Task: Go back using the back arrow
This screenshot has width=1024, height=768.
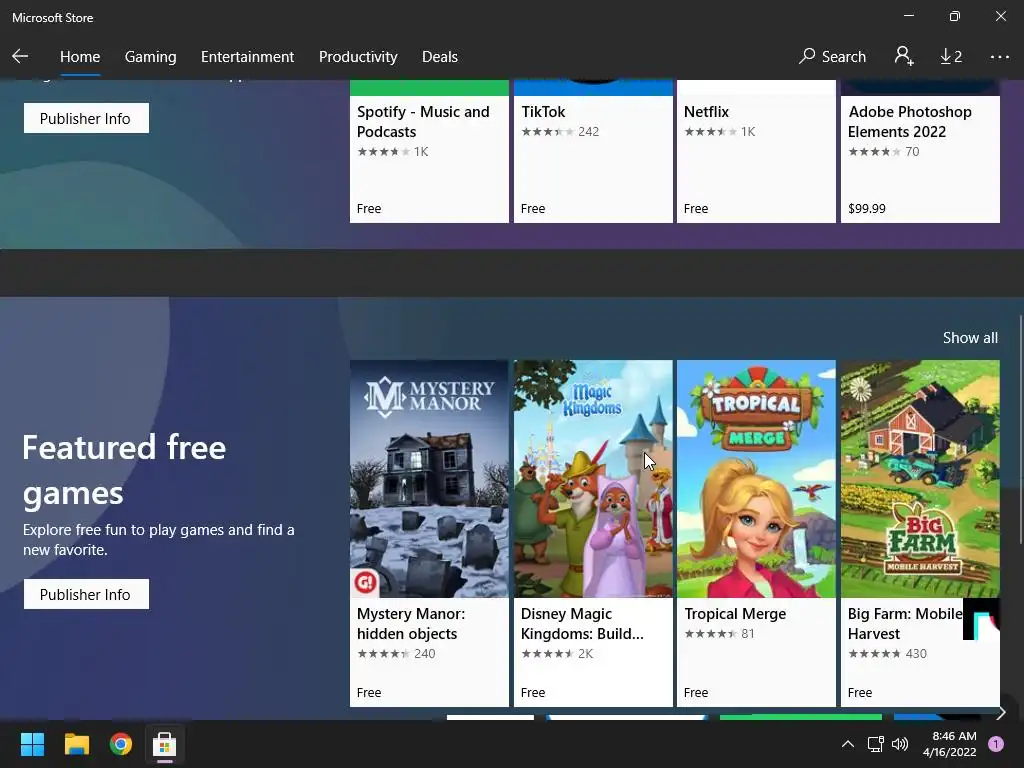Action: click(20, 57)
